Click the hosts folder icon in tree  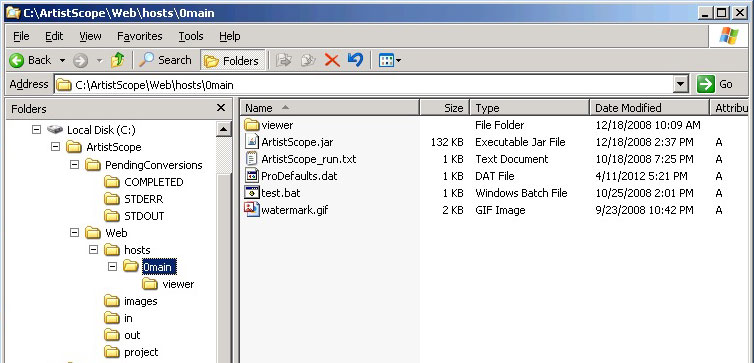coord(112,250)
